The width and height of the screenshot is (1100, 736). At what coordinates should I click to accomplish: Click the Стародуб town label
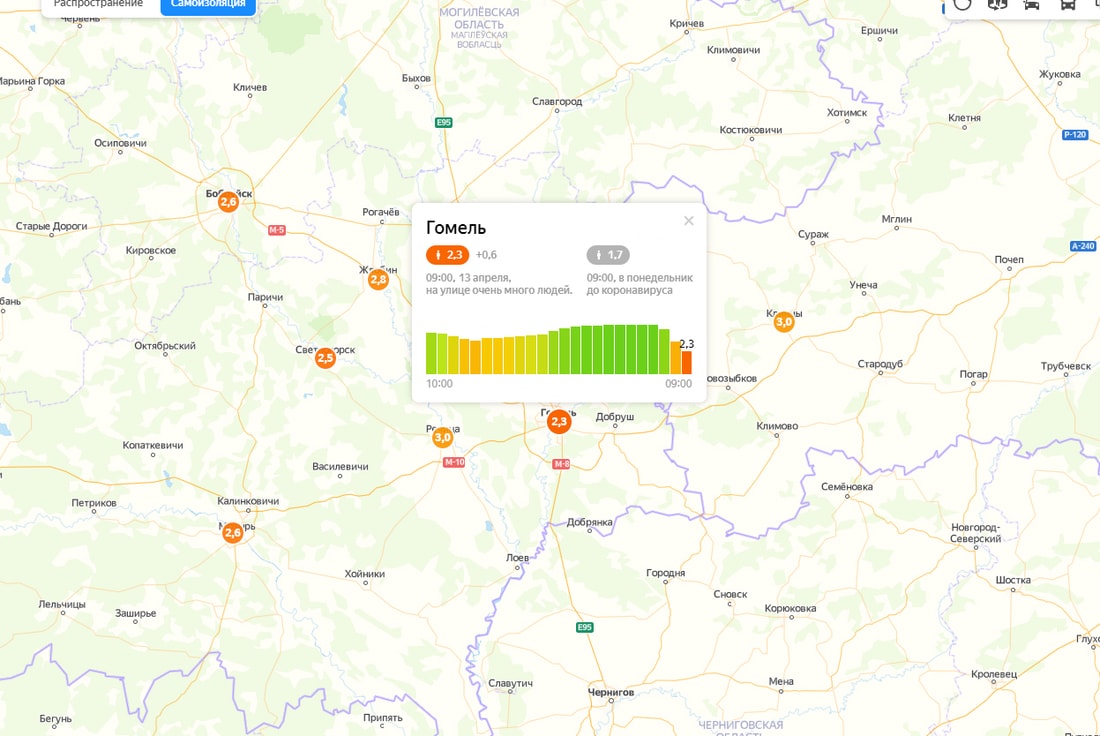click(880, 364)
